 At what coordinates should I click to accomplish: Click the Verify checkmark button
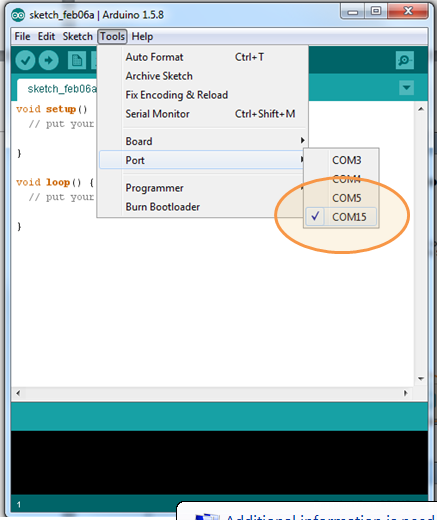(x=25, y=60)
